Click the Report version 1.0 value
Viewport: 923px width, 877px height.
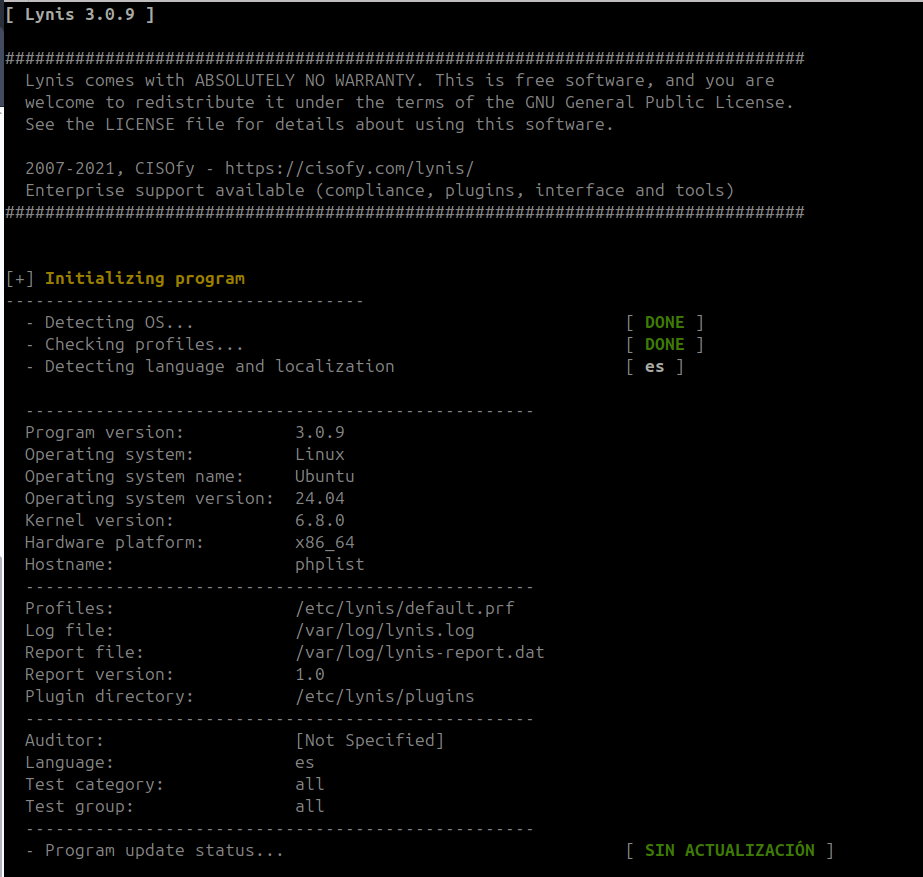pyautogui.click(x=309, y=675)
